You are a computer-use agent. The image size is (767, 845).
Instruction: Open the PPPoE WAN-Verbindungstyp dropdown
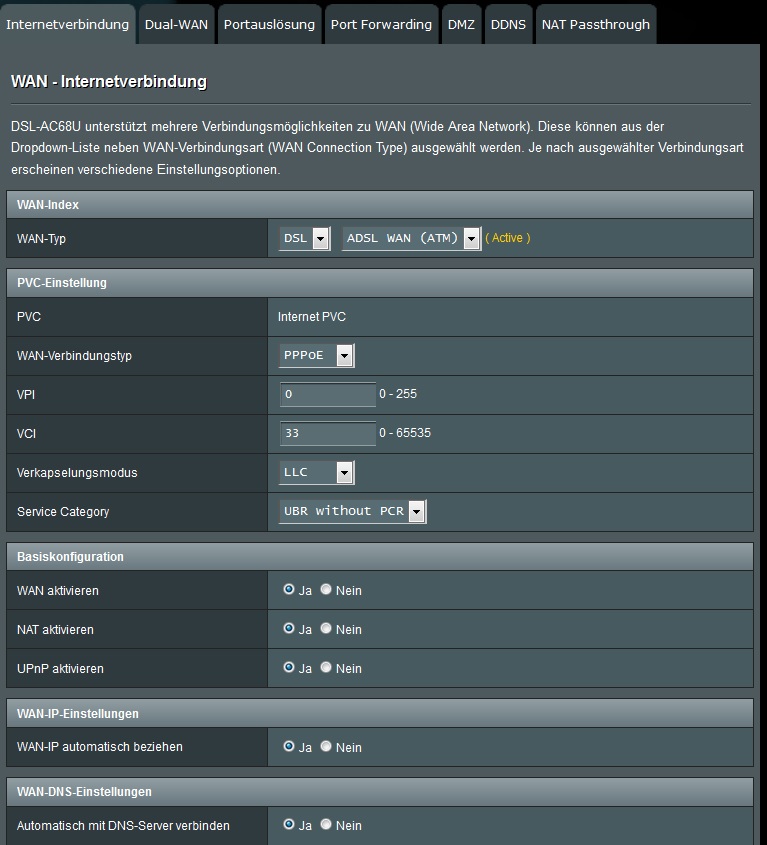pyautogui.click(x=316, y=356)
